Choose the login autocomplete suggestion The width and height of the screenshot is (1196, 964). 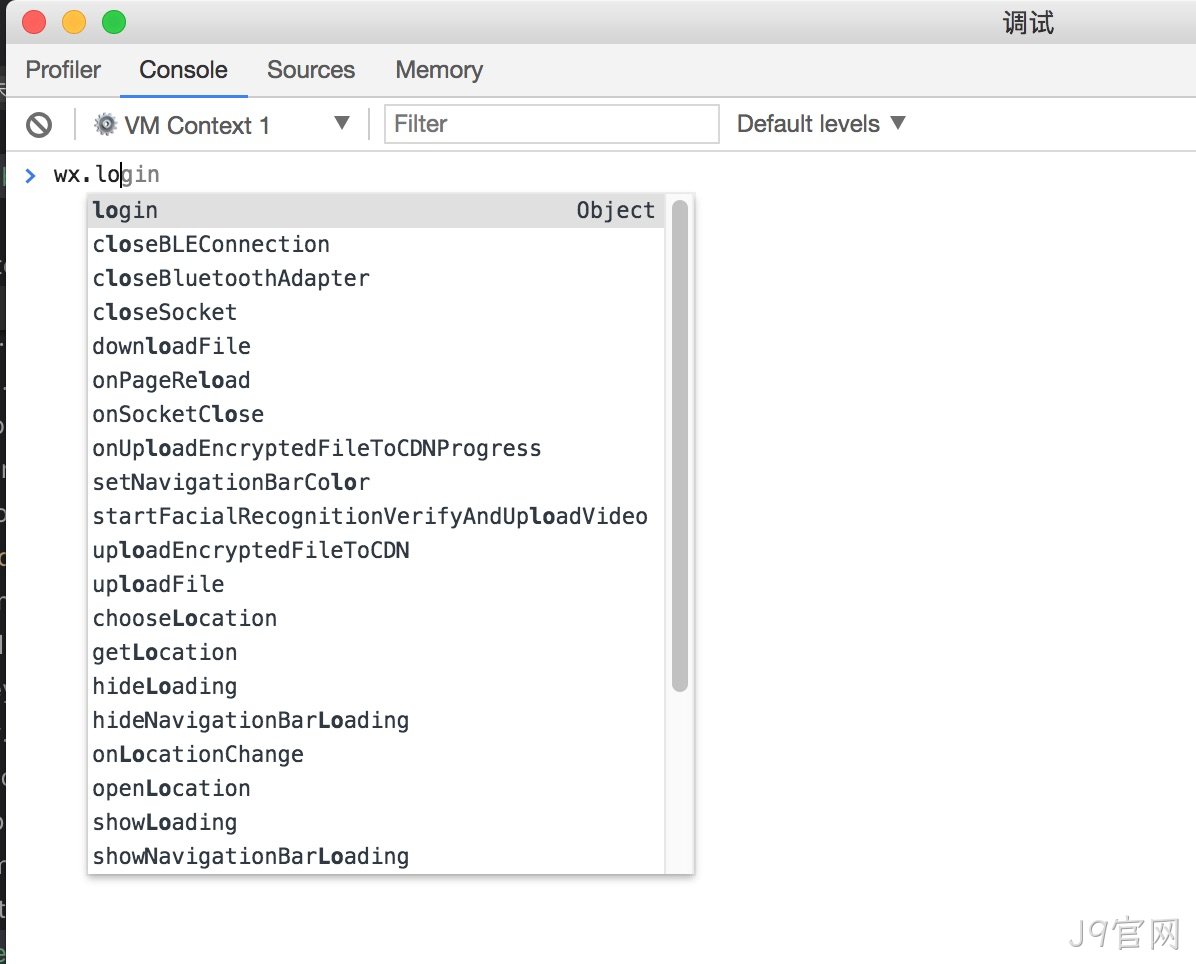coord(375,210)
